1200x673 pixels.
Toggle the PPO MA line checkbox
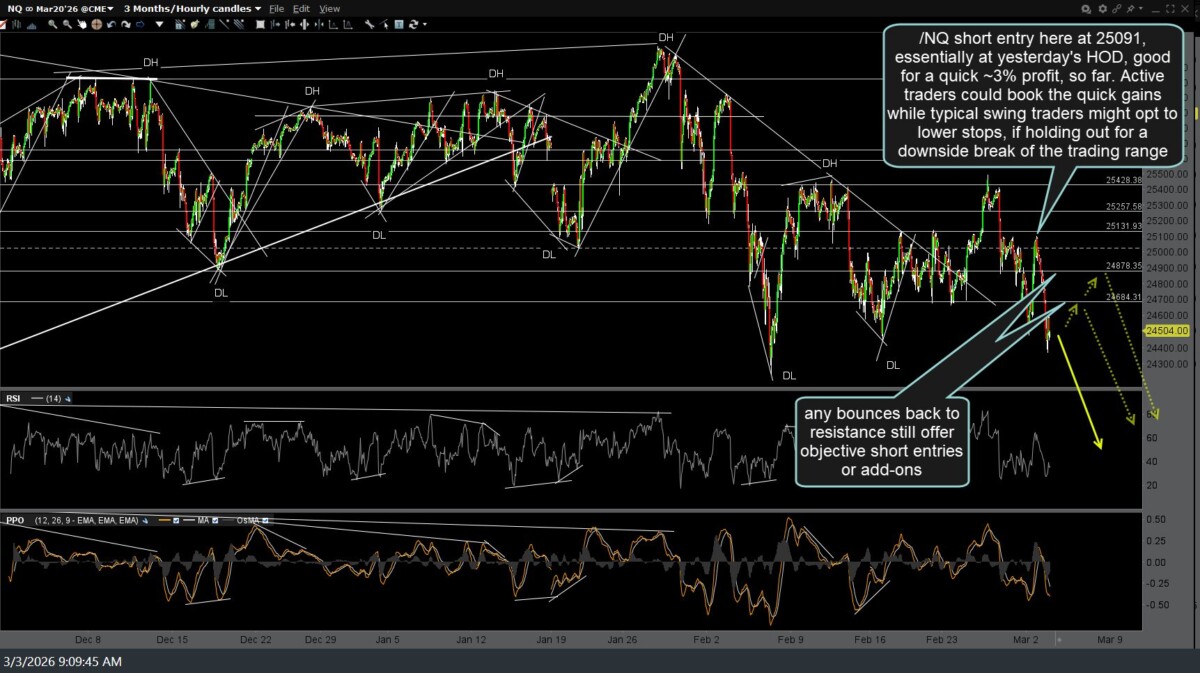click(215, 520)
